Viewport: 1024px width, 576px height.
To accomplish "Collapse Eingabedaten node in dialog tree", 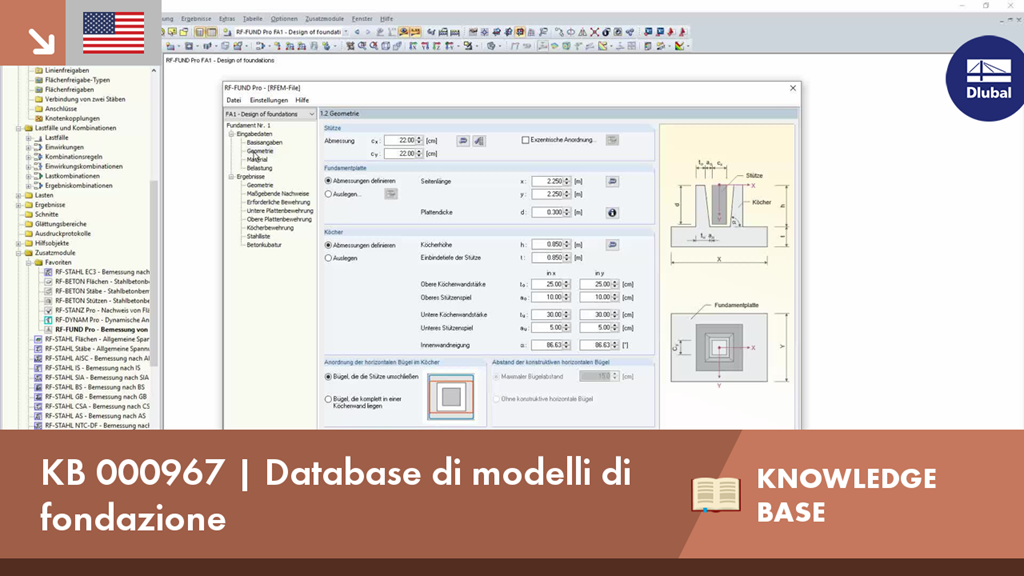I will [231, 134].
